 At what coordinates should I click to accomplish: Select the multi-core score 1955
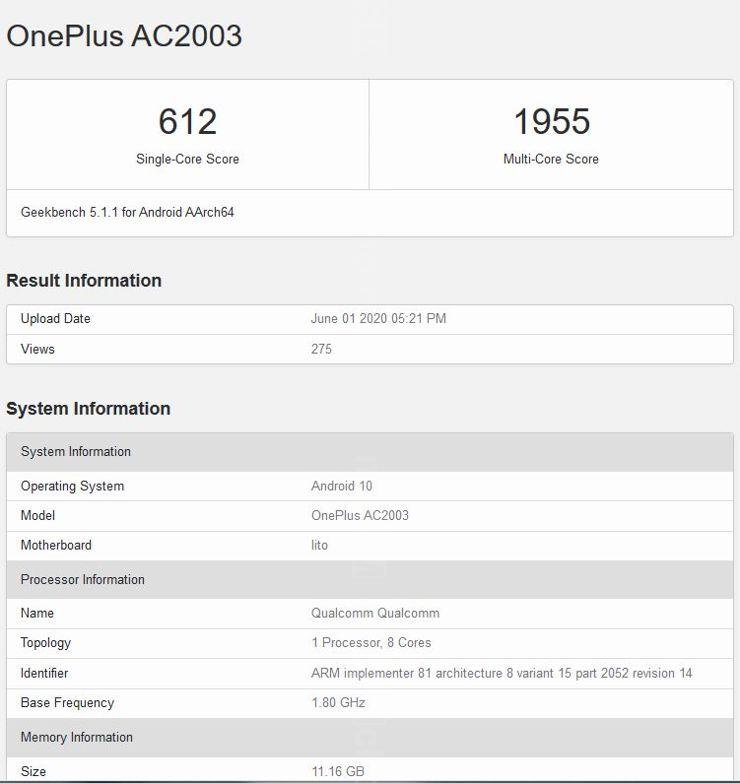pos(552,121)
